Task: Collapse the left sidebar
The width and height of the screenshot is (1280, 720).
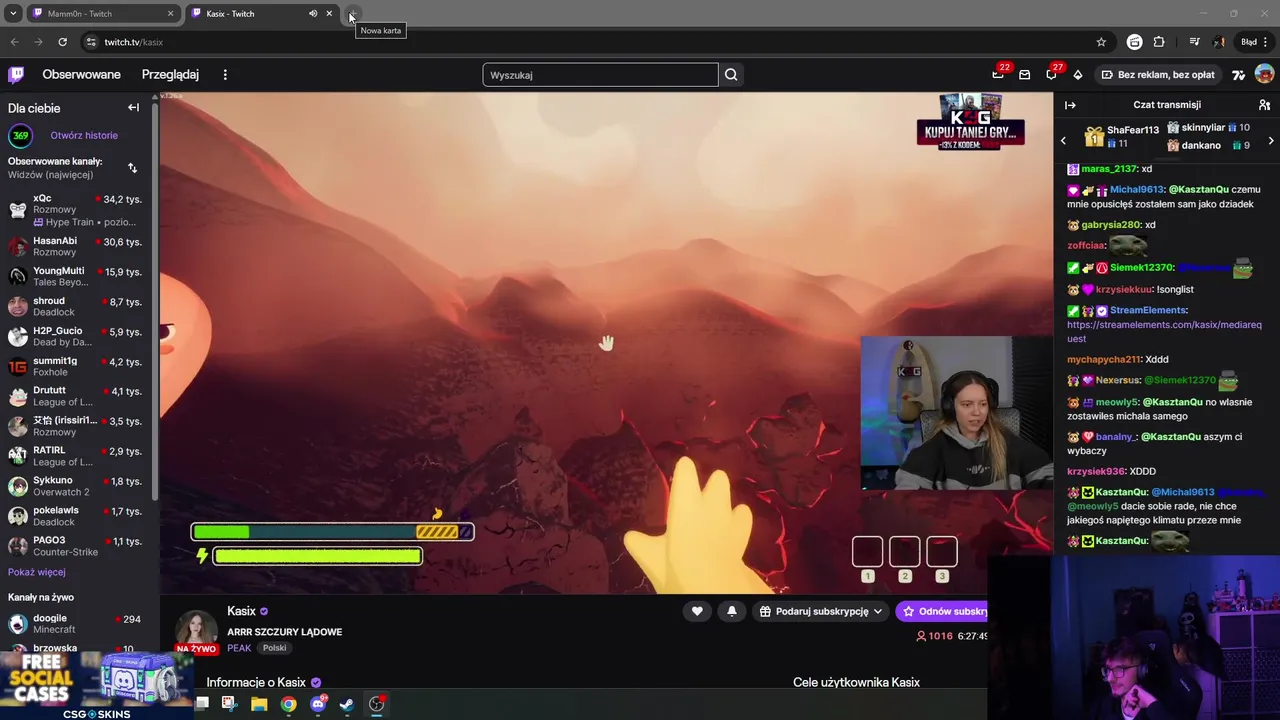Action: click(x=133, y=108)
